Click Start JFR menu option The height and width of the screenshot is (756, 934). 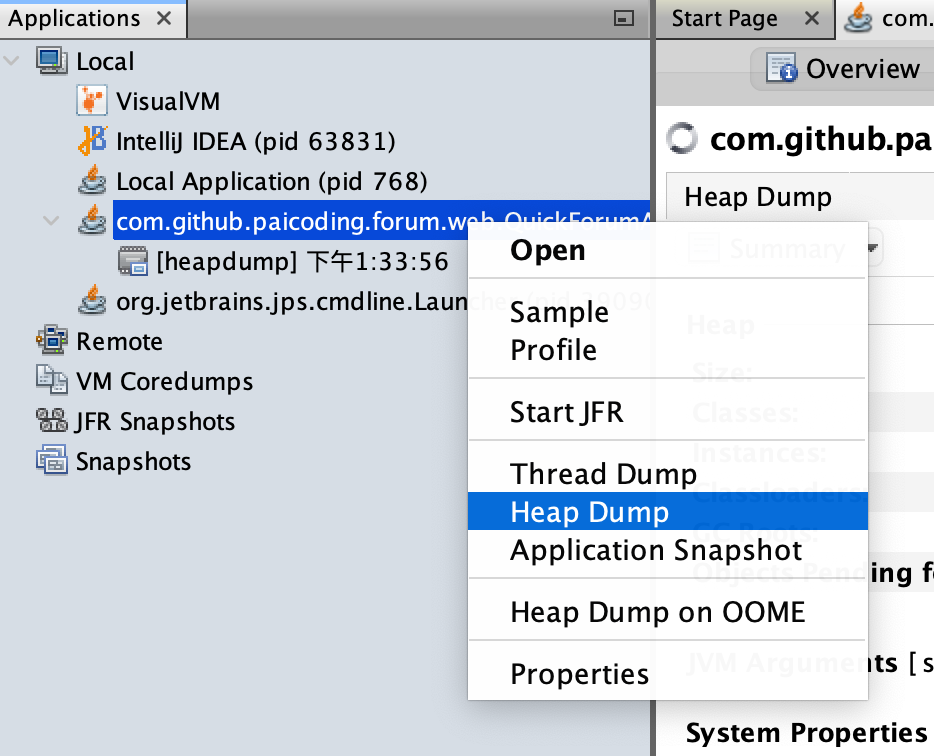[x=566, y=412]
